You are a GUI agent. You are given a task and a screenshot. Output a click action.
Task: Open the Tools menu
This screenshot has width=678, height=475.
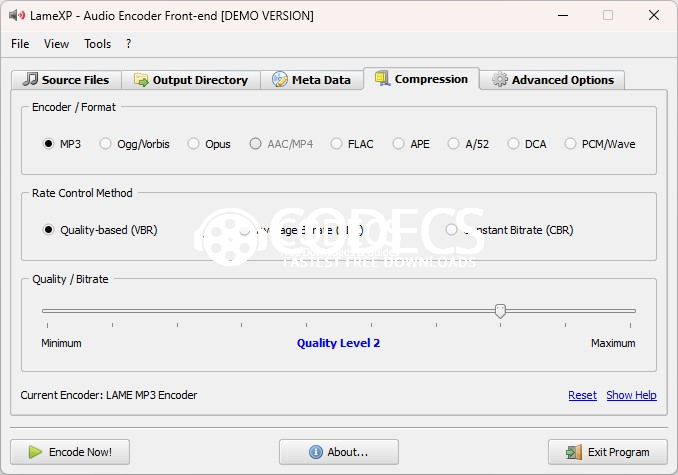(x=97, y=44)
